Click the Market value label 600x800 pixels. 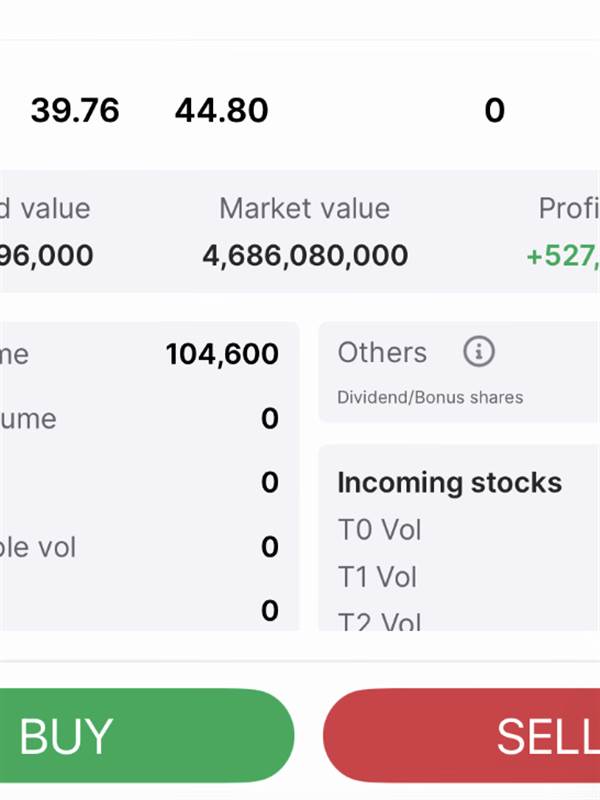coord(304,209)
